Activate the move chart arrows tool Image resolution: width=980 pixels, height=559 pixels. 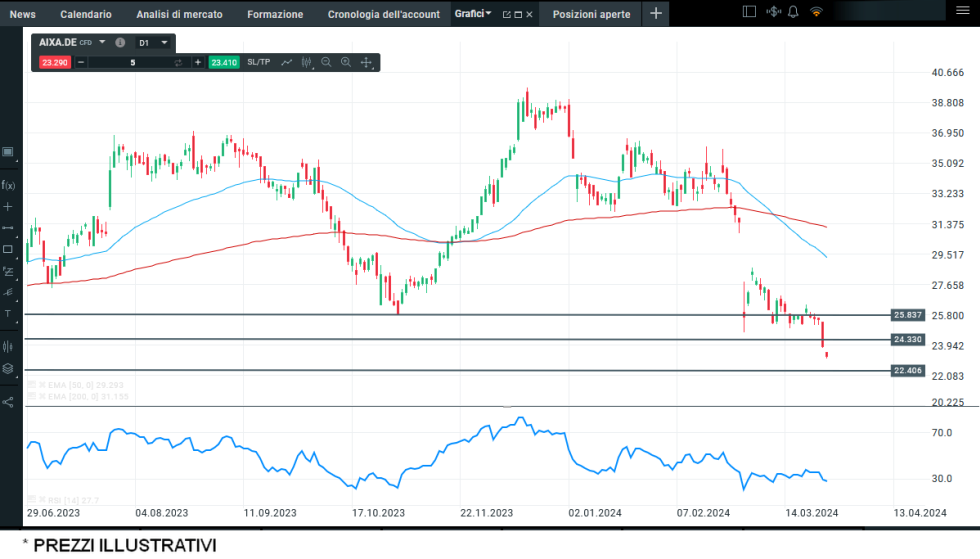(366, 63)
